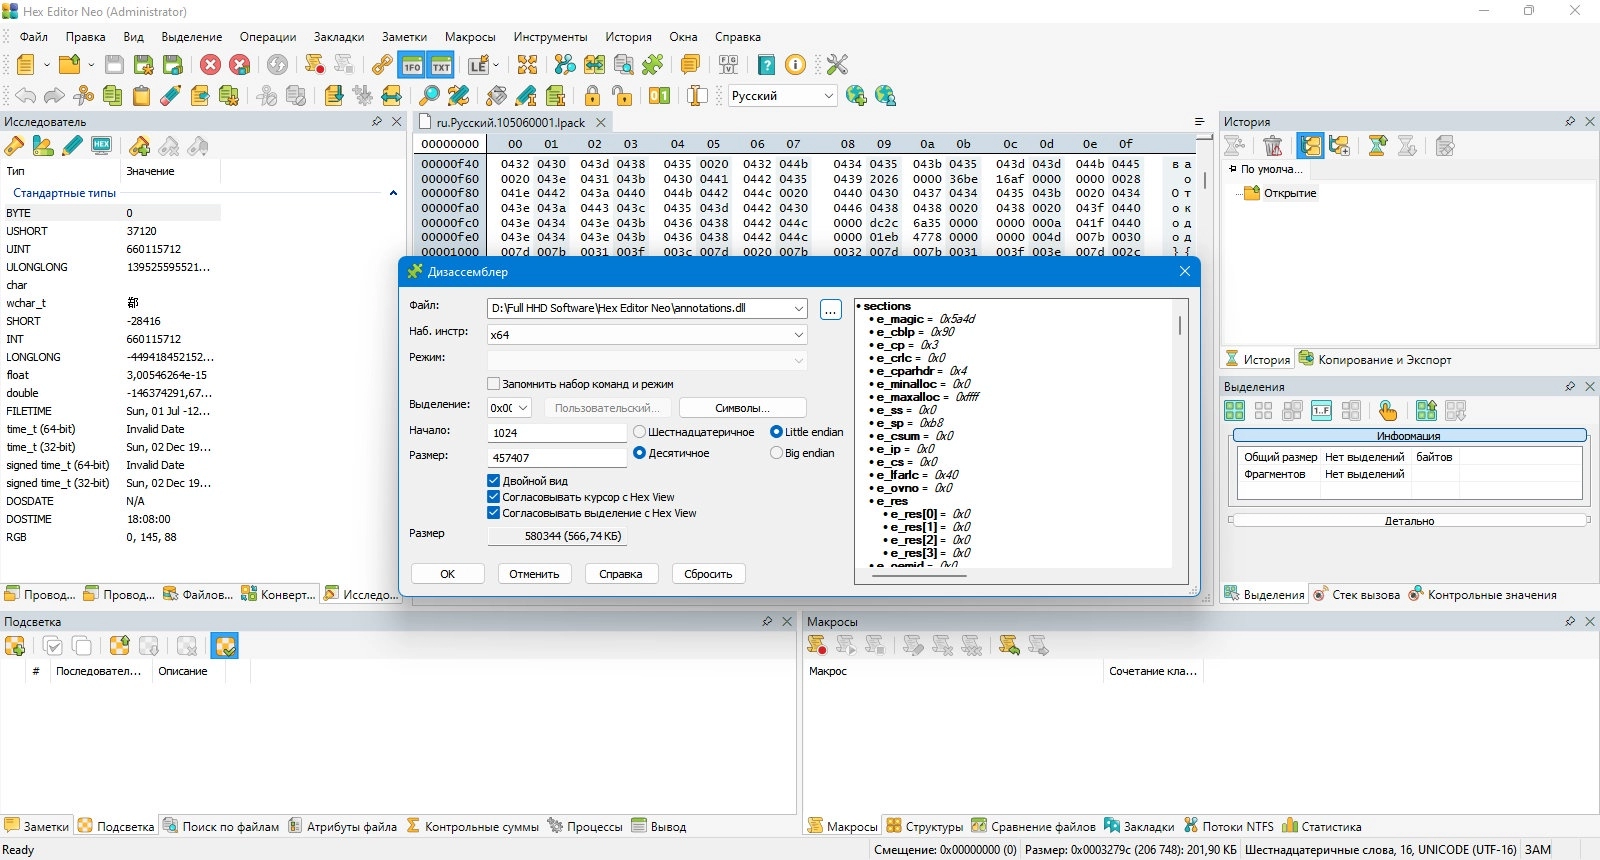Uncheck the 'Двойной вид' checkbox
The width and height of the screenshot is (1600, 860).
pyautogui.click(x=494, y=481)
